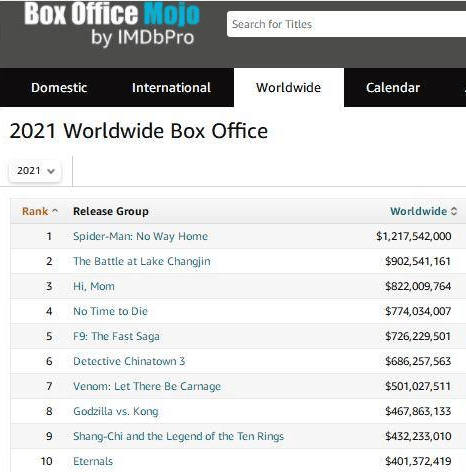Screen dimensions: 466x472
Task: Open Detective Chinatown 3 link
Action: (129, 361)
